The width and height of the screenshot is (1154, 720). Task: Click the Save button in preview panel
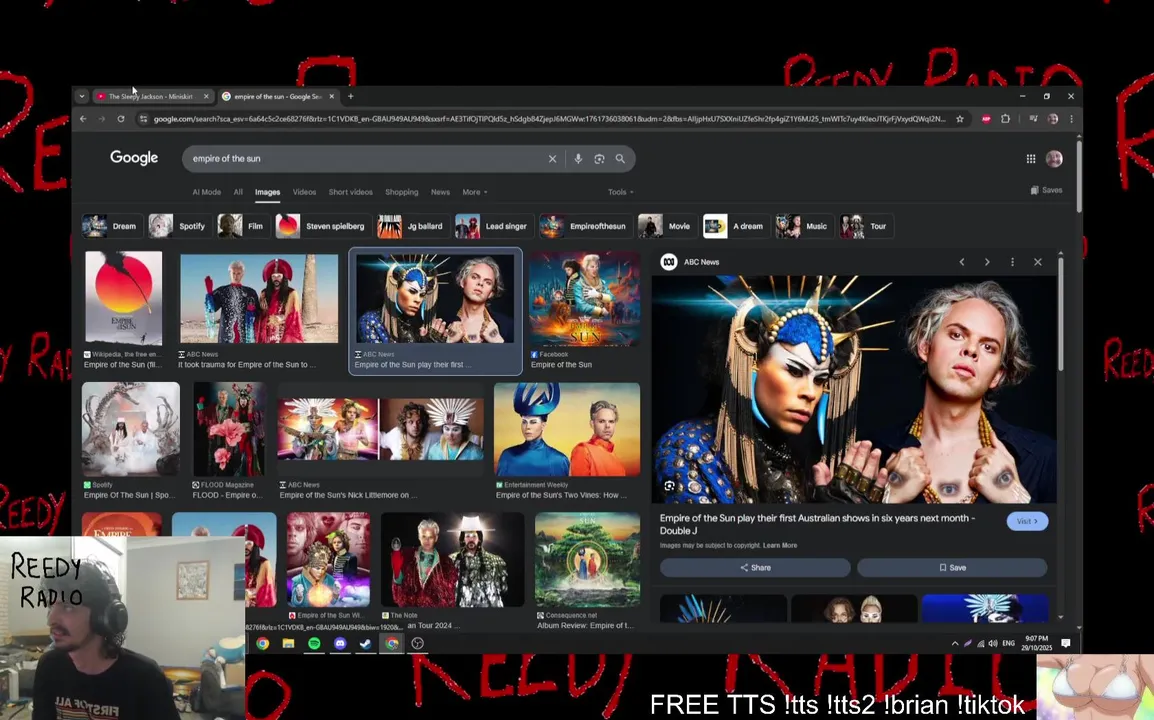[952, 568]
